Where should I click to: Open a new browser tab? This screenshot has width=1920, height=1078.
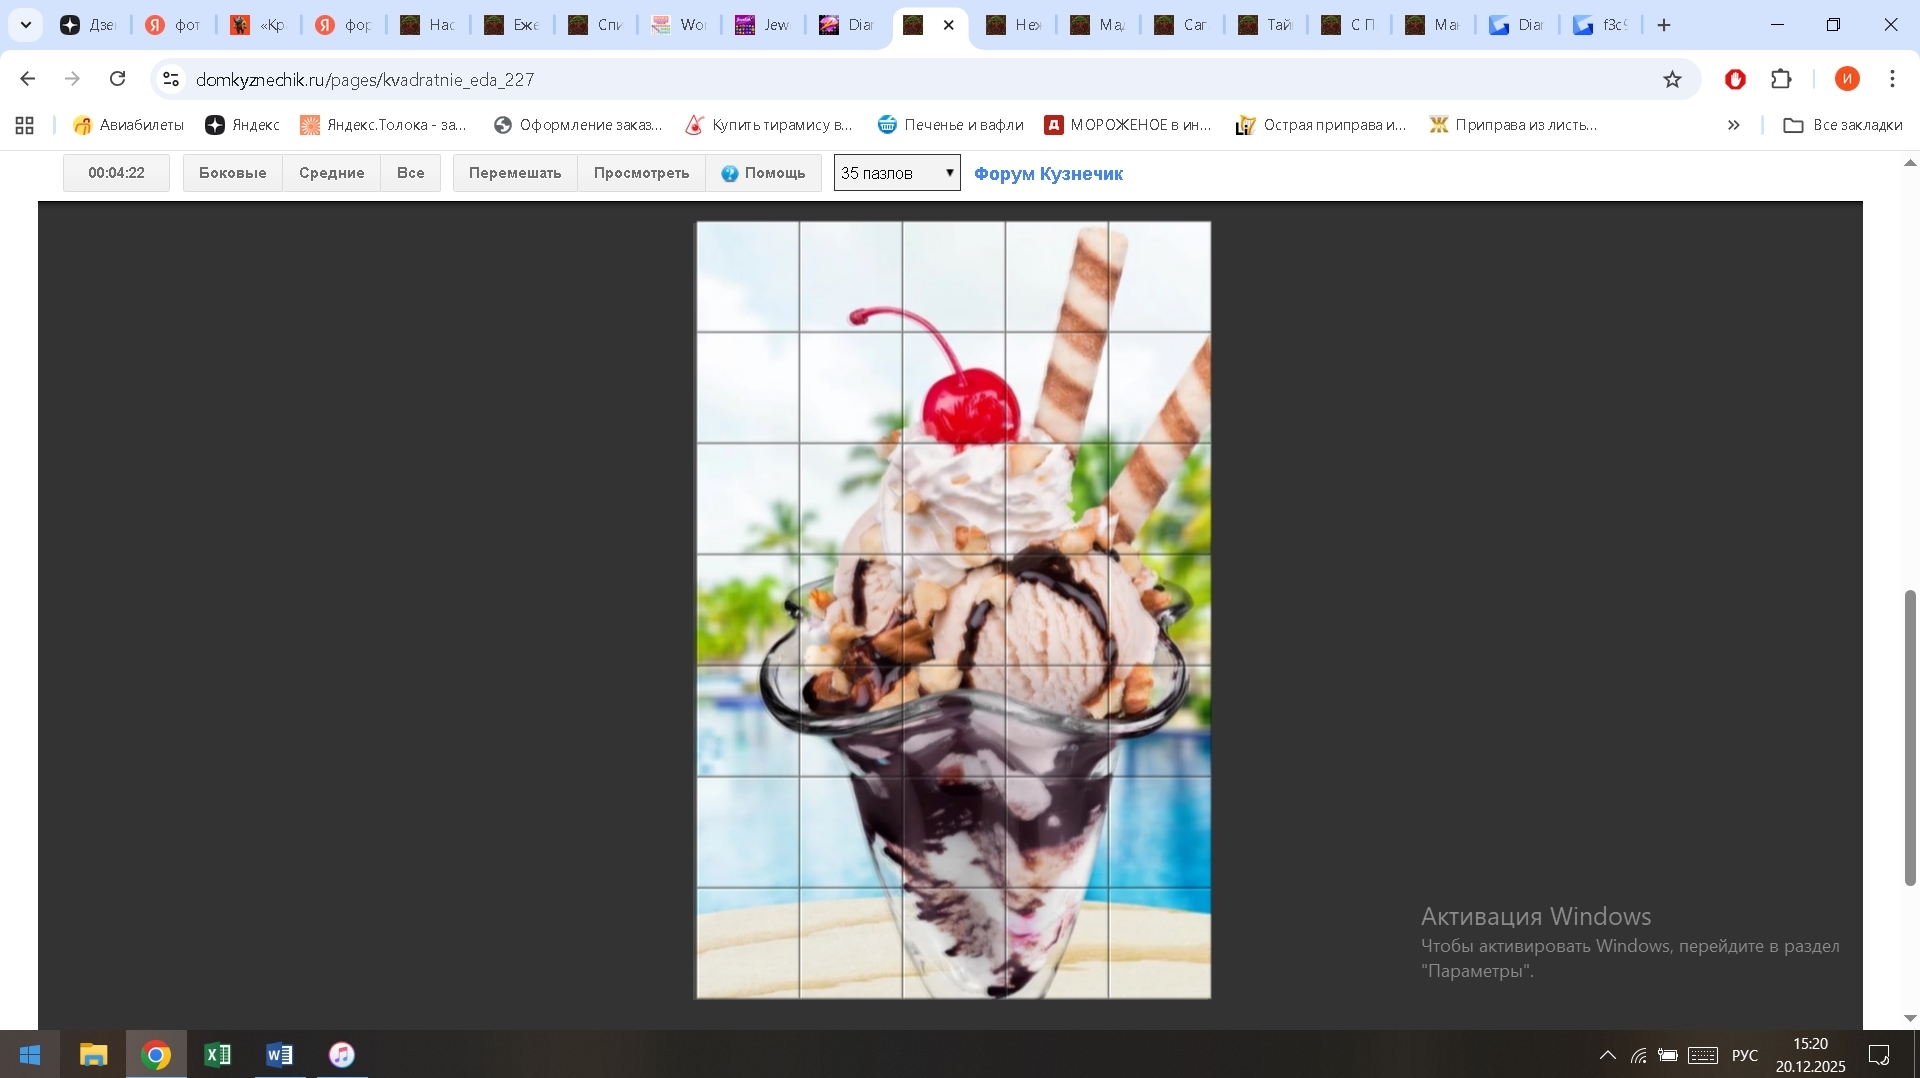[1664, 25]
